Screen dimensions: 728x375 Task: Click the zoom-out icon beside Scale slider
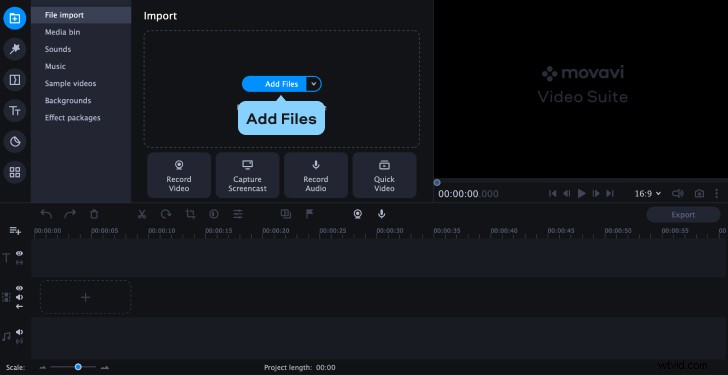click(43, 368)
